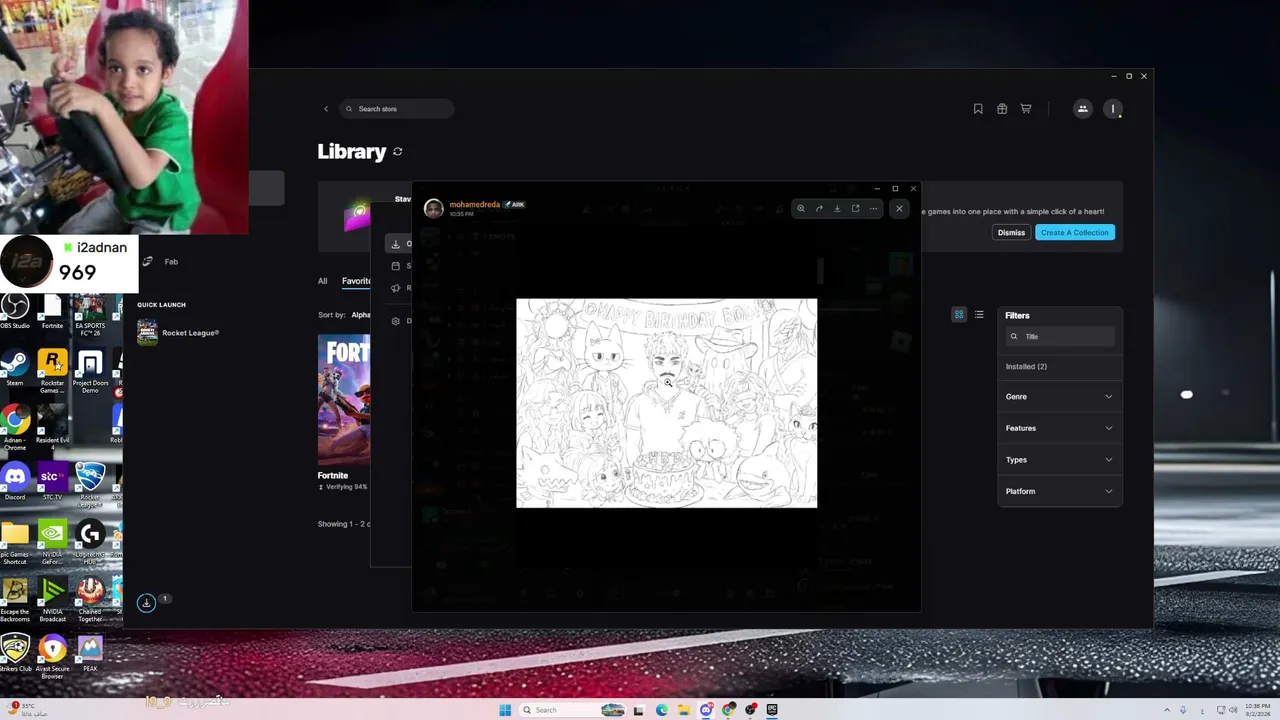
Task: Switch Library to grid view
Action: point(959,315)
